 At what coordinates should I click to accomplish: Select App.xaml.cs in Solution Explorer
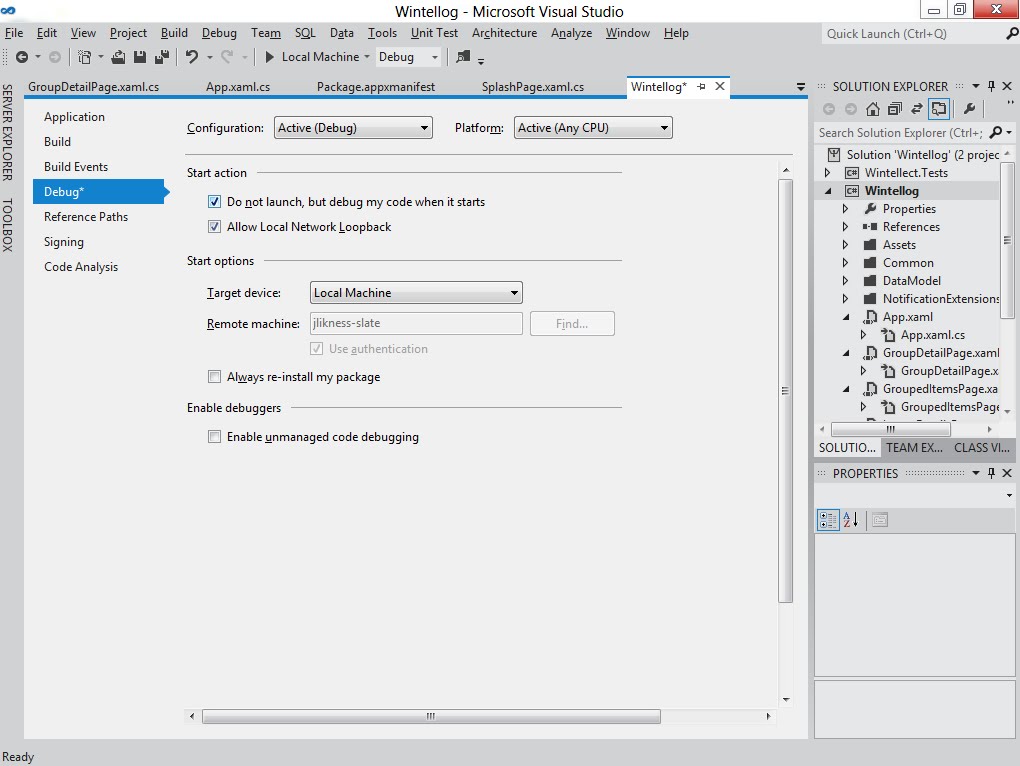point(932,335)
